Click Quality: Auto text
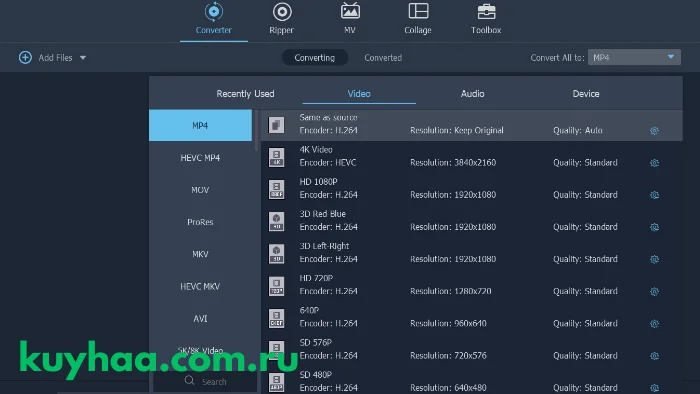The width and height of the screenshot is (700, 394). tap(578, 130)
